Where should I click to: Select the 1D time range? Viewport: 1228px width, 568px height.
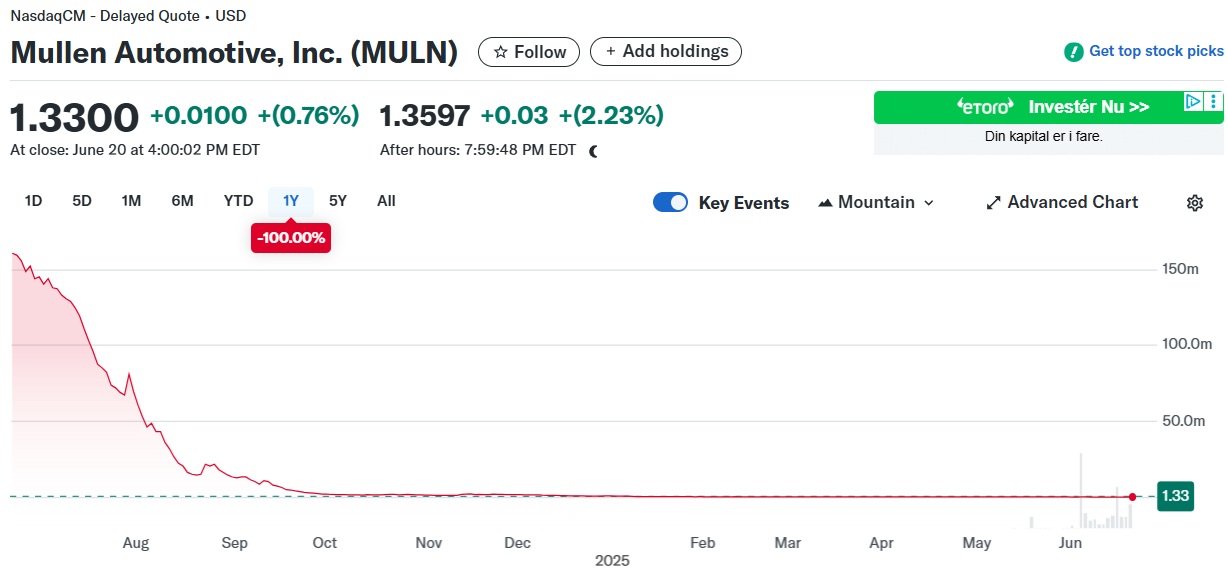click(x=33, y=201)
